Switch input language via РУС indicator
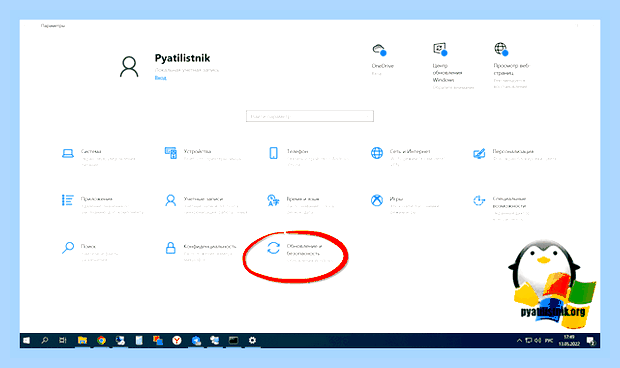Screen dimensions: 620x368 pyautogui.click(x=549, y=340)
